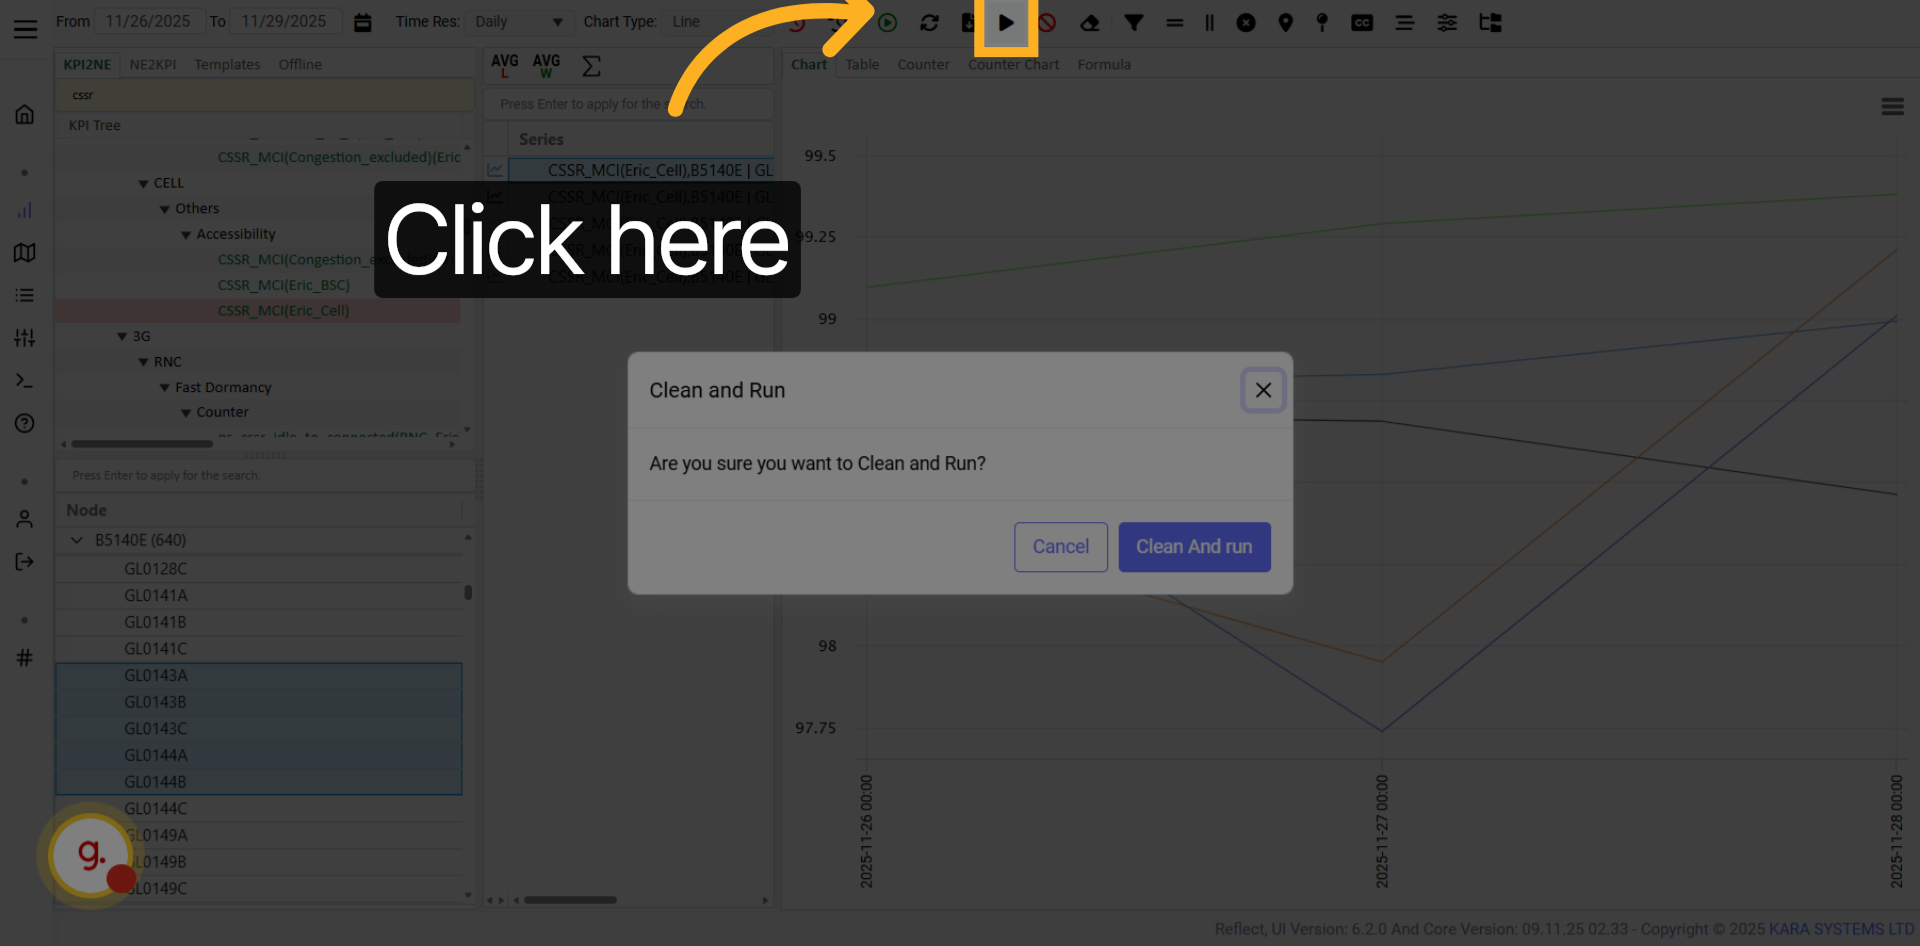Select CSSR_MCI(Eric_BSC) in KPI tree
This screenshot has height=946, width=1920.
(284, 285)
